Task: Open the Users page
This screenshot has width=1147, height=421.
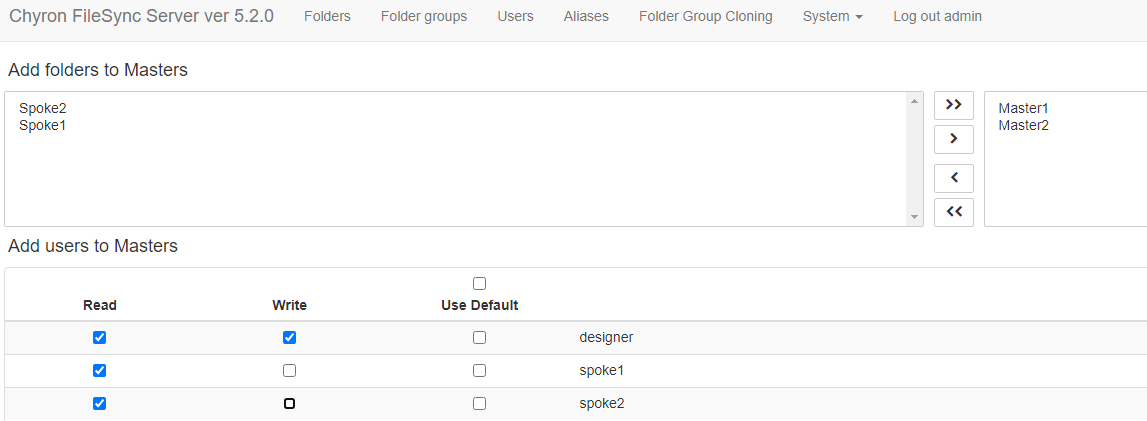Action: (515, 17)
